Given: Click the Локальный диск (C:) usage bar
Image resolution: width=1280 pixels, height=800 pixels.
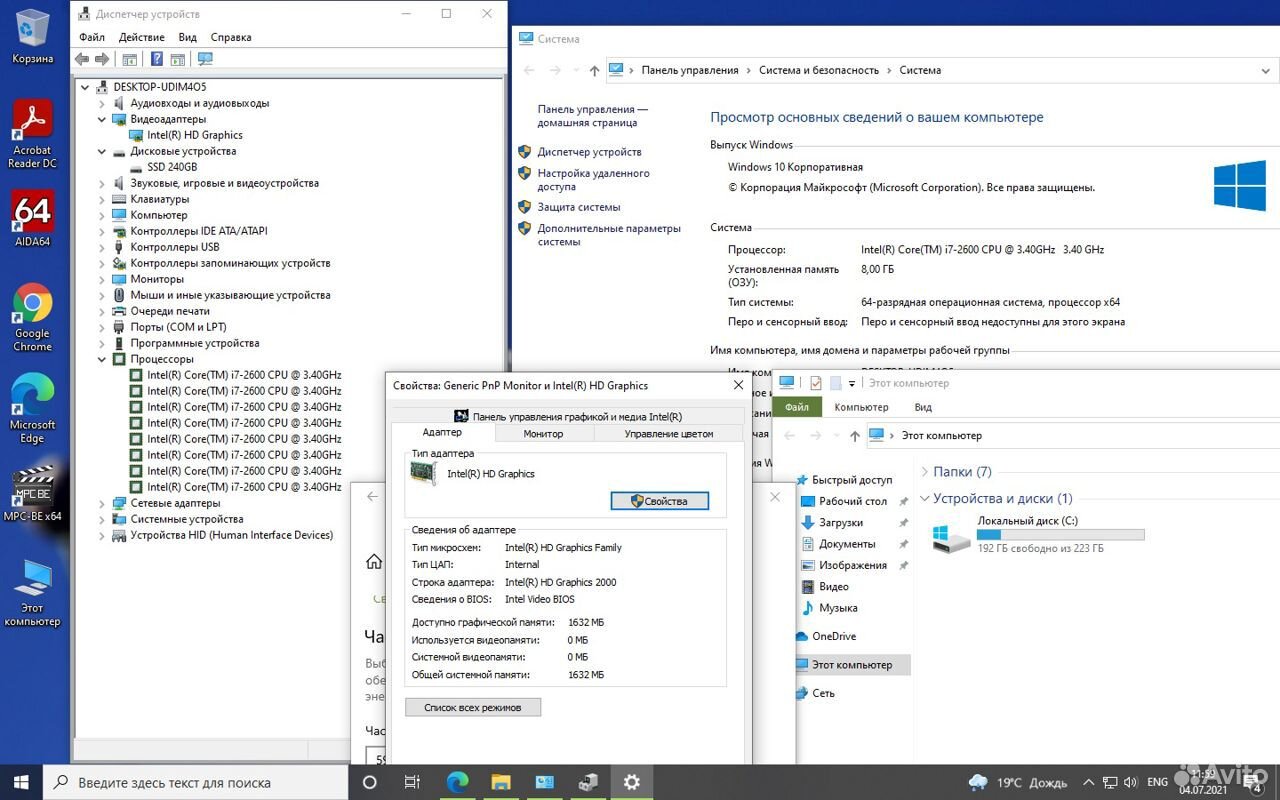Looking at the screenshot, I should [1061, 535].
